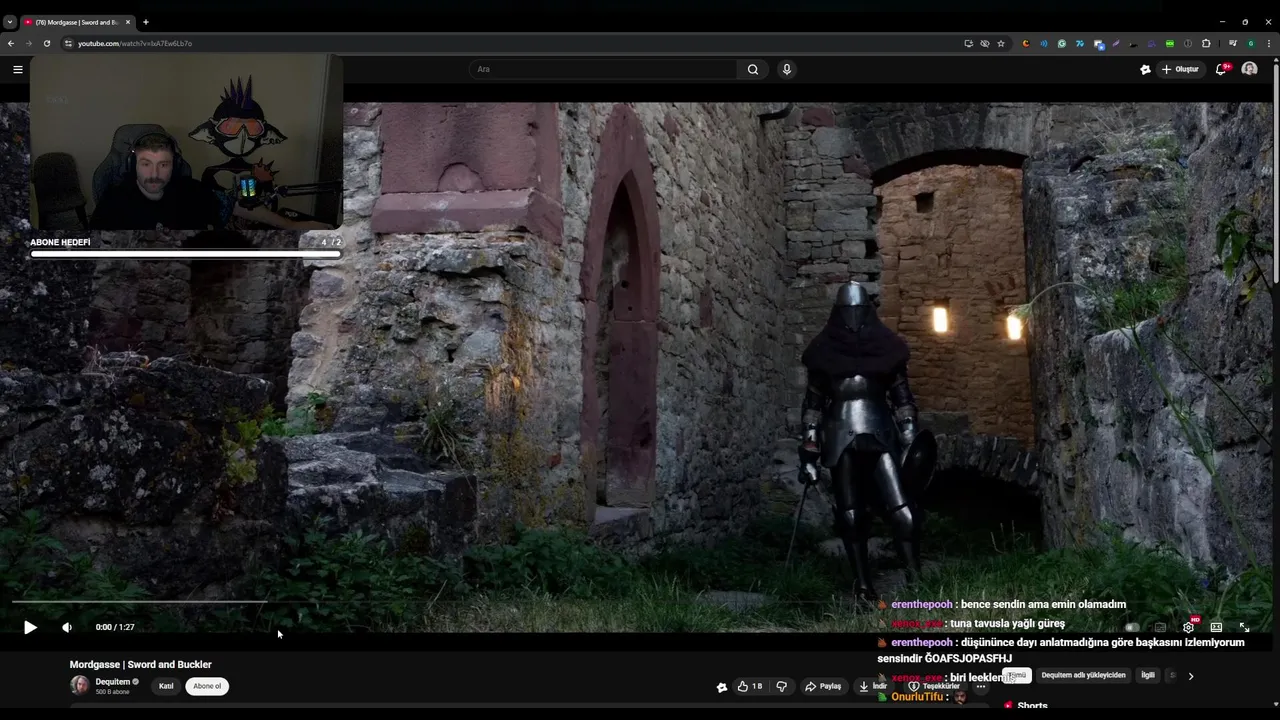Click the '500 B abone' subscriber count
The width and height of the screenshot is (1280, 720).
point(113,692)
